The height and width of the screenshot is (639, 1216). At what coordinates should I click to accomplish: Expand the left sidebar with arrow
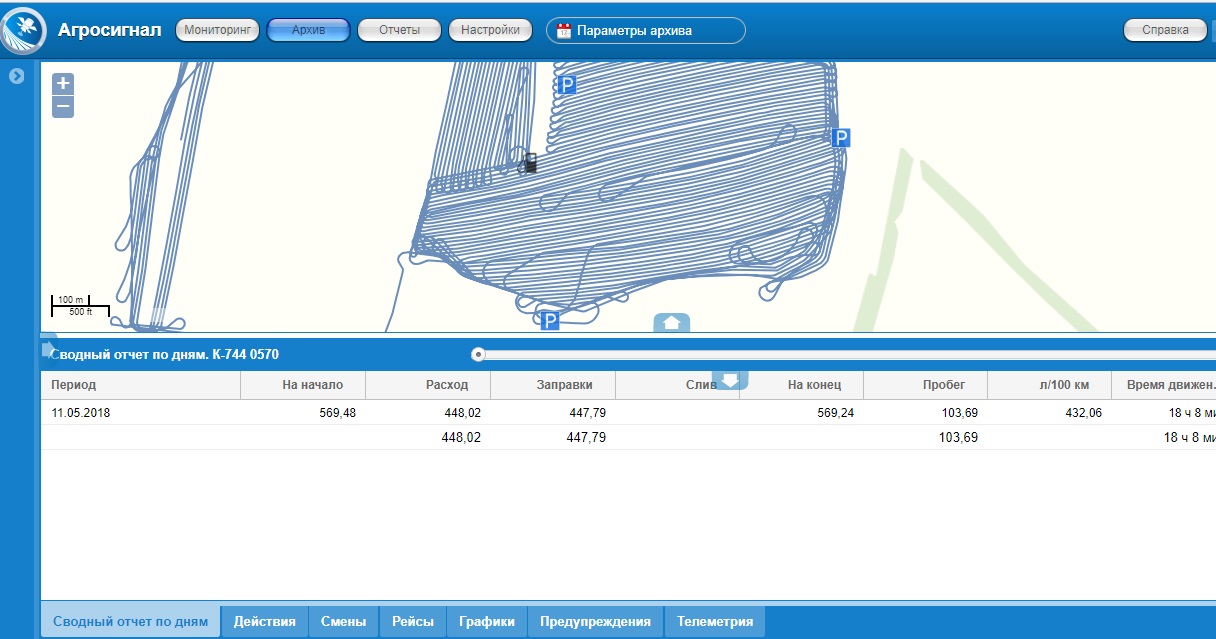click(17, 75)
